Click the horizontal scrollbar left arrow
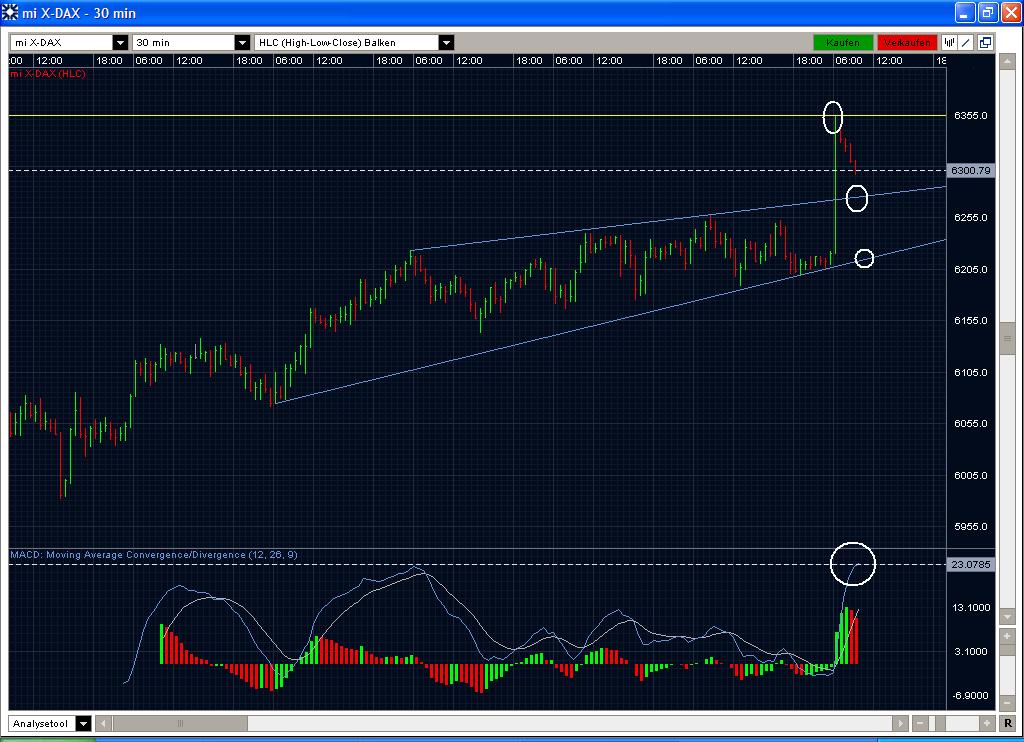The image size is (1024, 742). coord(103,723)
